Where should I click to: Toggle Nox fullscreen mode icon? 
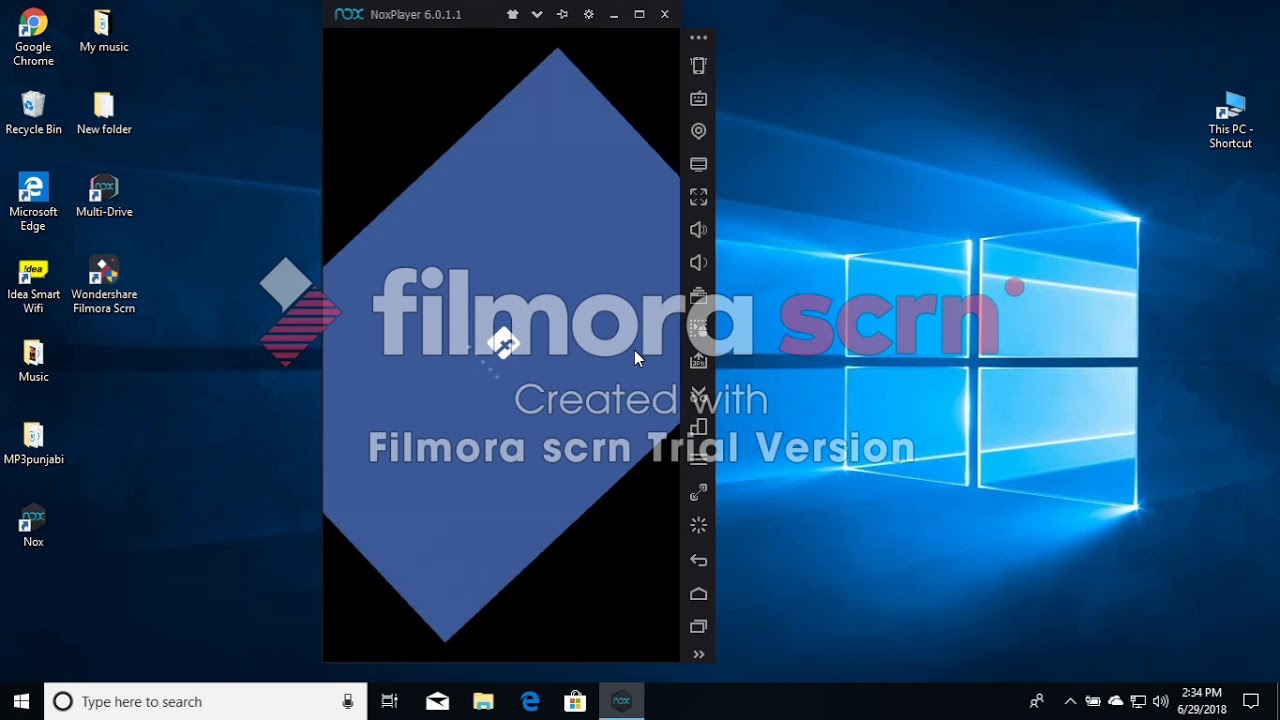point(698,197)
